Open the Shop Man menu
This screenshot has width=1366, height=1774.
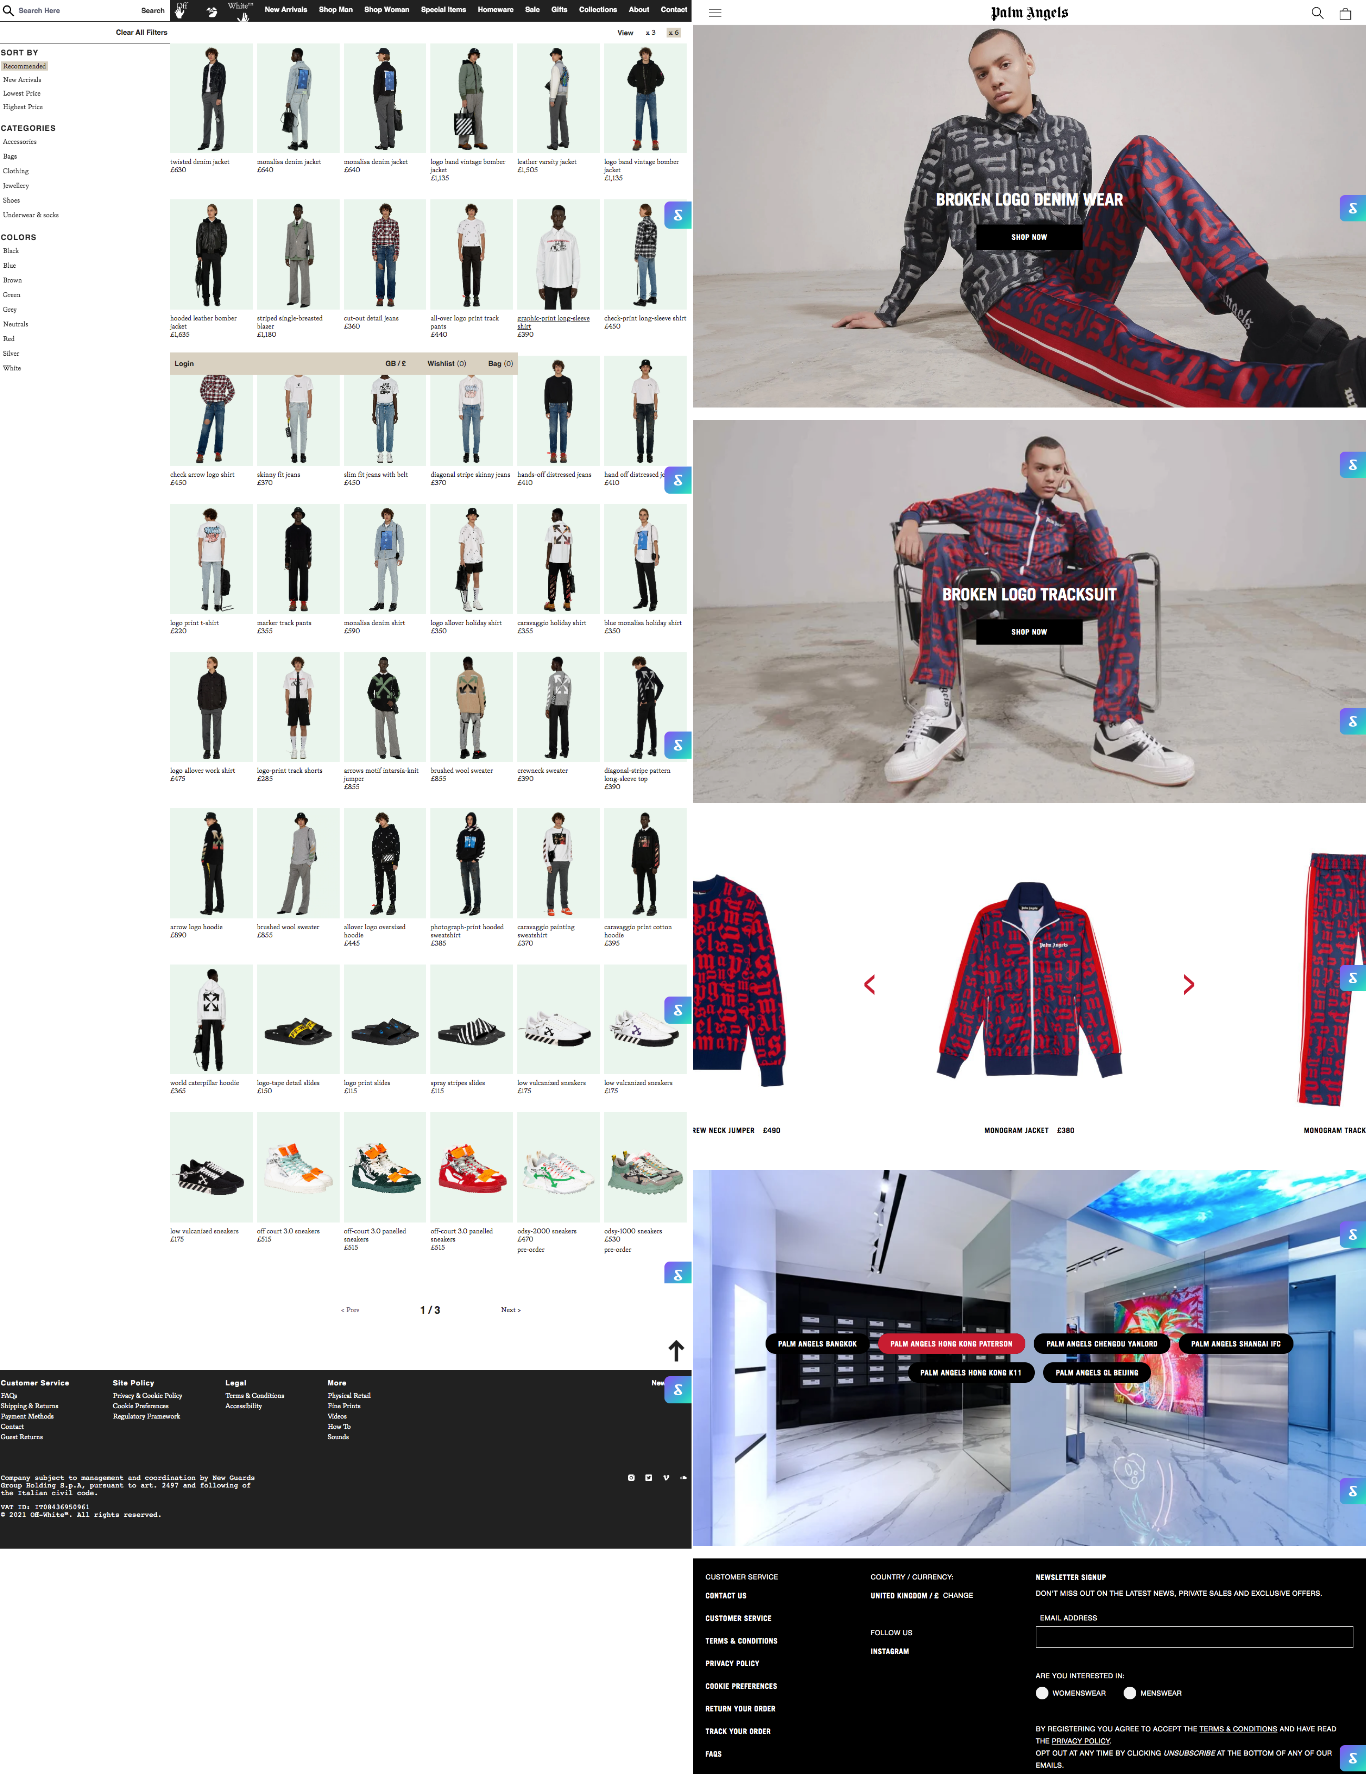coord(336,10)
